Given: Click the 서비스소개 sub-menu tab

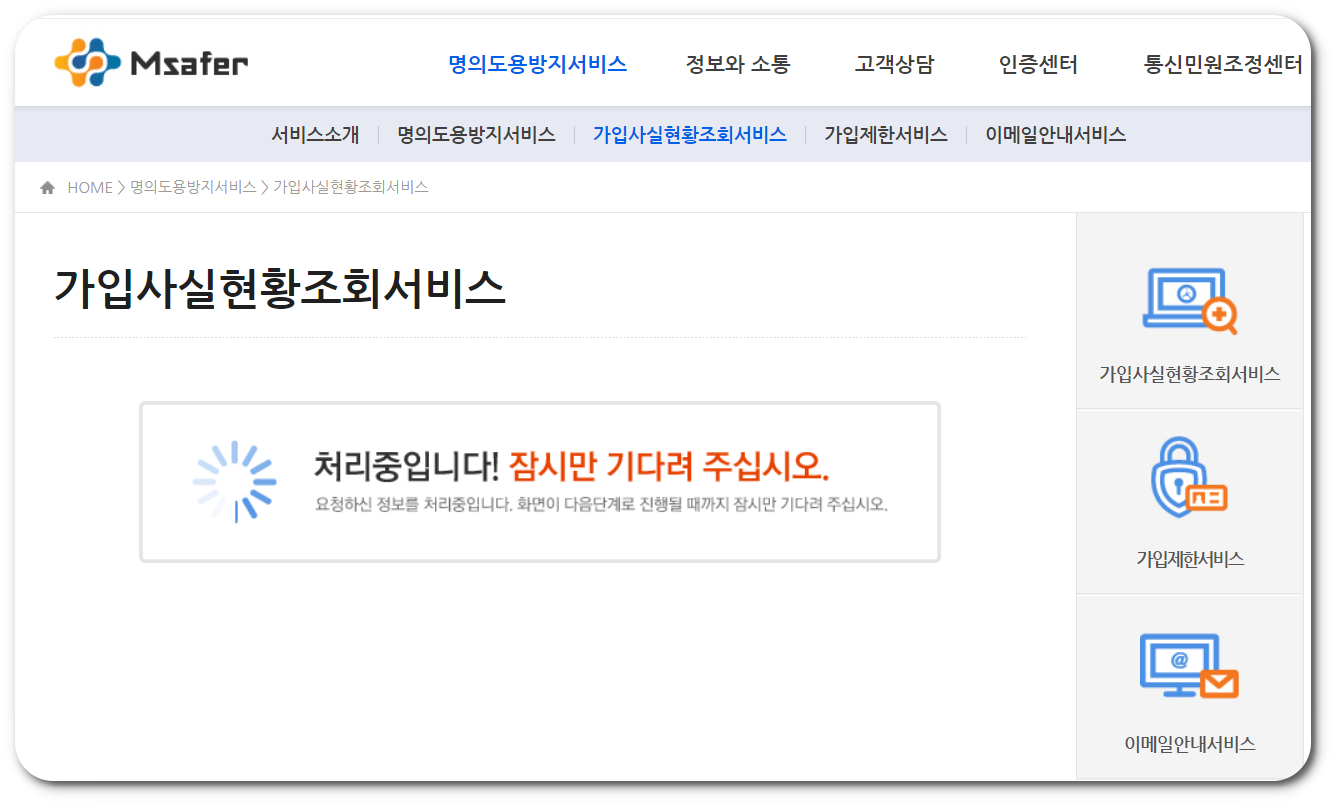Looking at the screenshot, I should [318, 133].
